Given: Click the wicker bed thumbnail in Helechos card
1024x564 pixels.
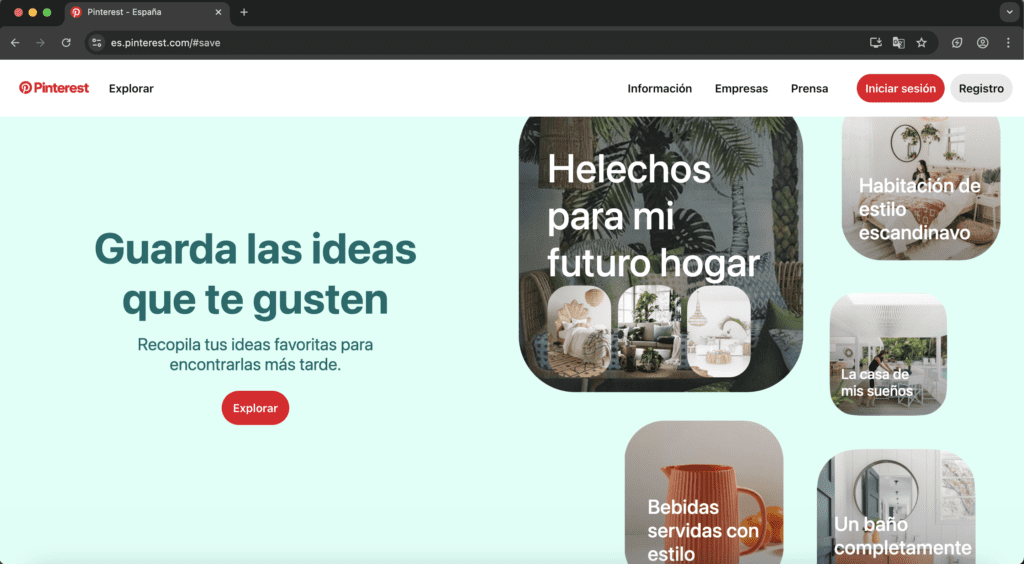Looking at the screenshot, I should point(579,331).
